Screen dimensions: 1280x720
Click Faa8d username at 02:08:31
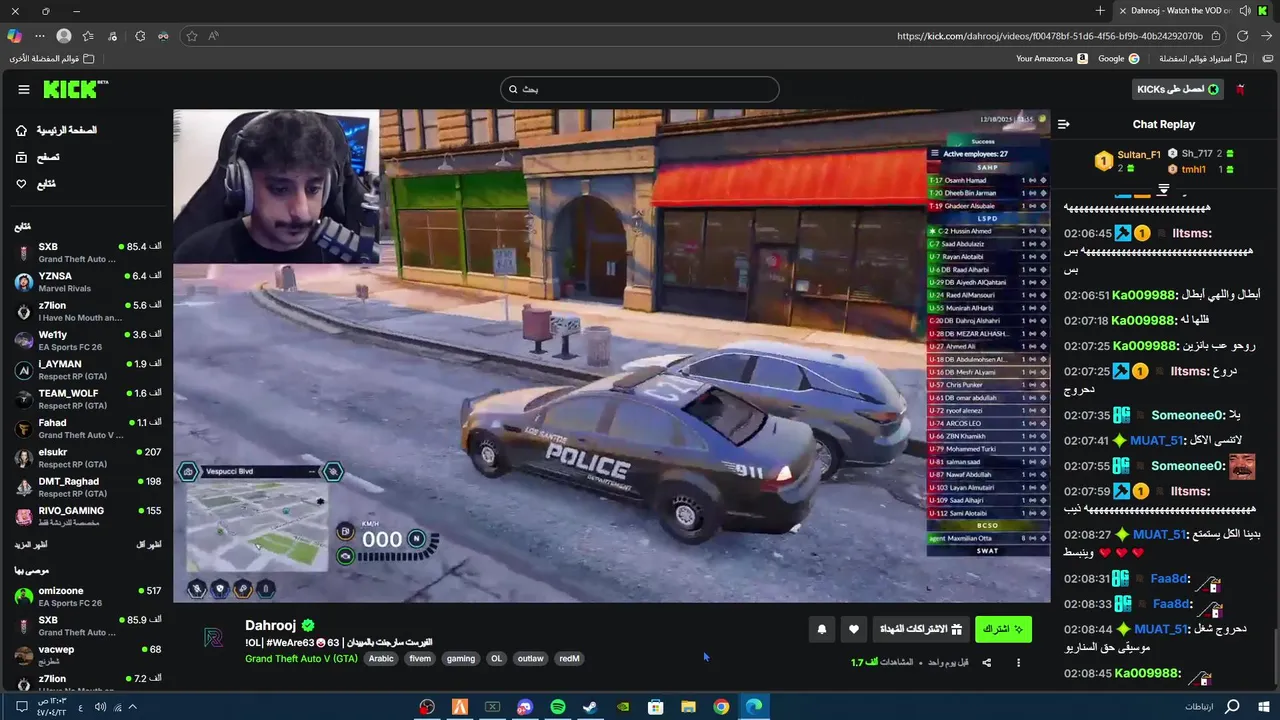coord(1171,579)
